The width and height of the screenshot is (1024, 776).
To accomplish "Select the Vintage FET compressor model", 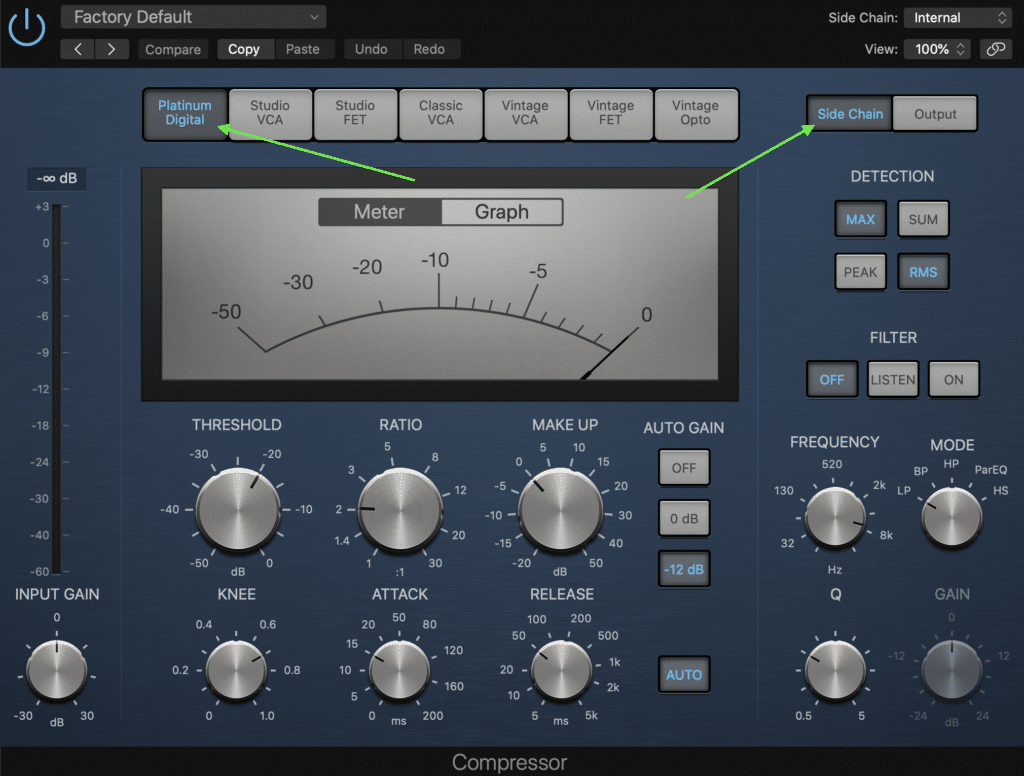I will coord(611,113).
